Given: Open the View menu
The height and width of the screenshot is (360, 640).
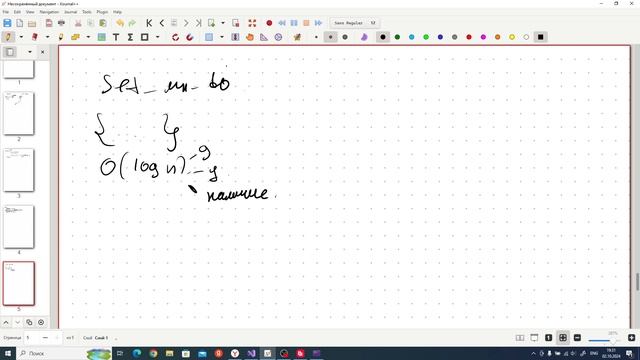Looking at the screenshot, I should [x=30, y=12].
